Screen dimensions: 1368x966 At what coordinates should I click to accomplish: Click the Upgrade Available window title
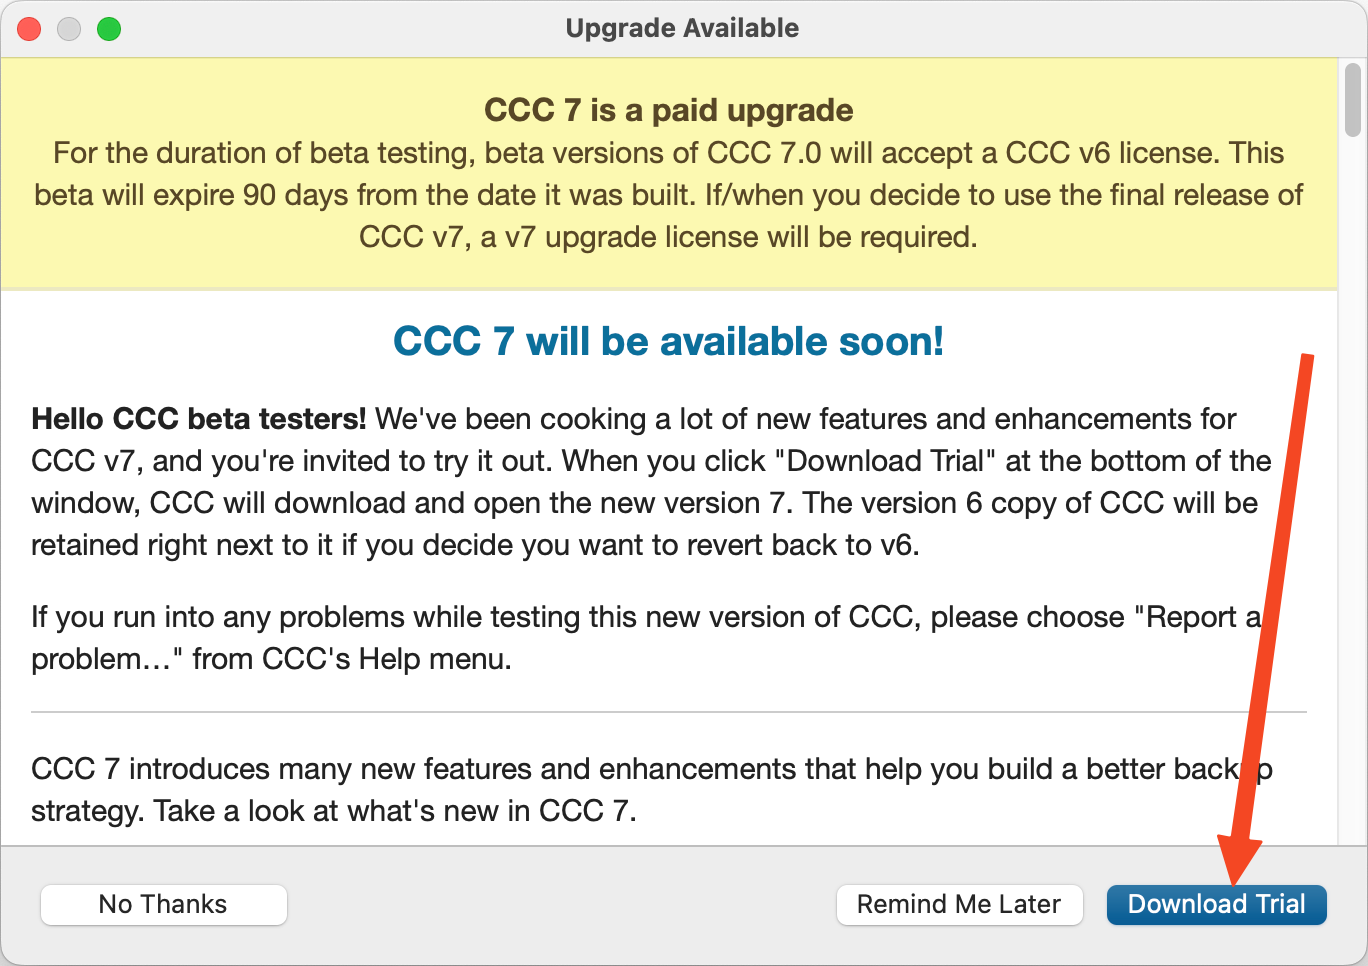point(682,28)
